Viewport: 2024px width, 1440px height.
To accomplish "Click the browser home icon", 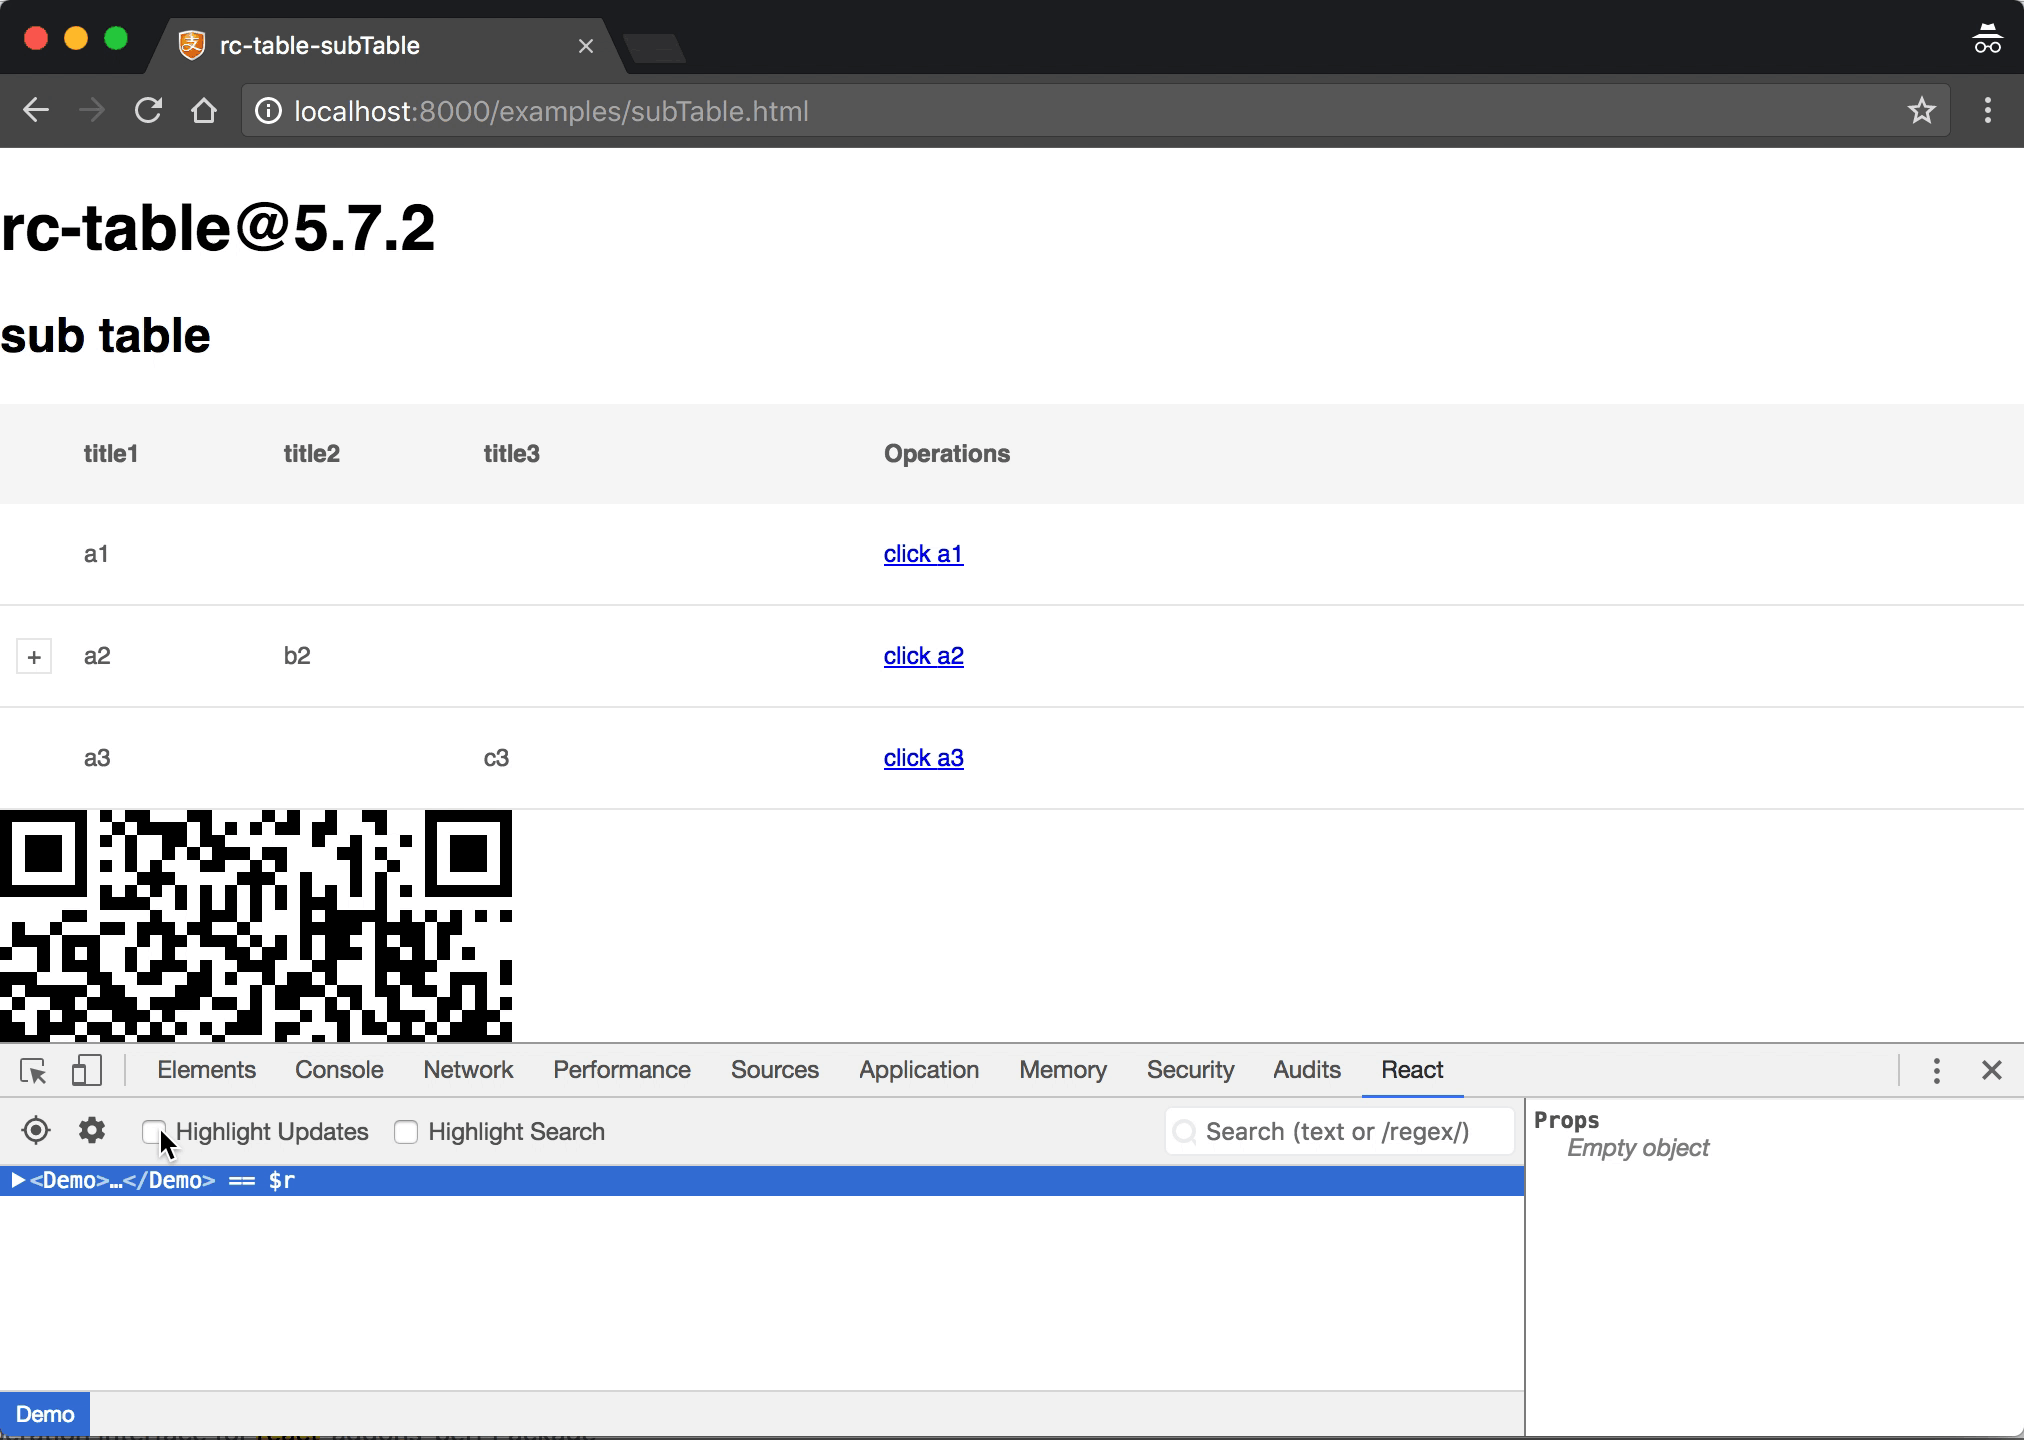I will pos(204,111).
